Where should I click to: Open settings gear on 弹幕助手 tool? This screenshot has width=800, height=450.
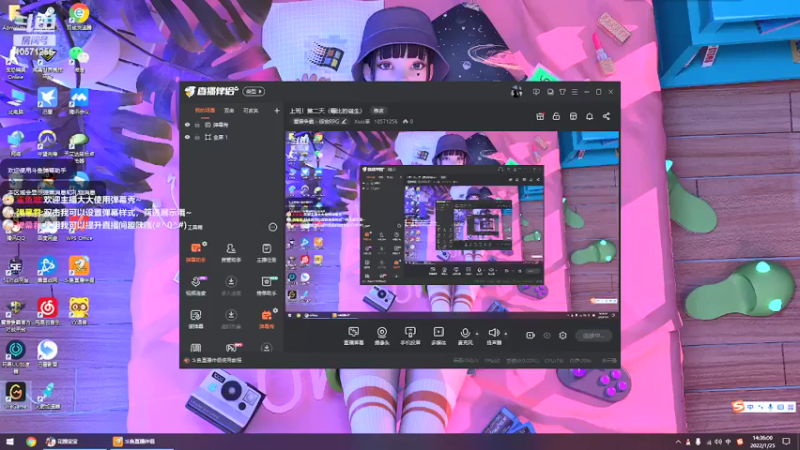point(205,244)
